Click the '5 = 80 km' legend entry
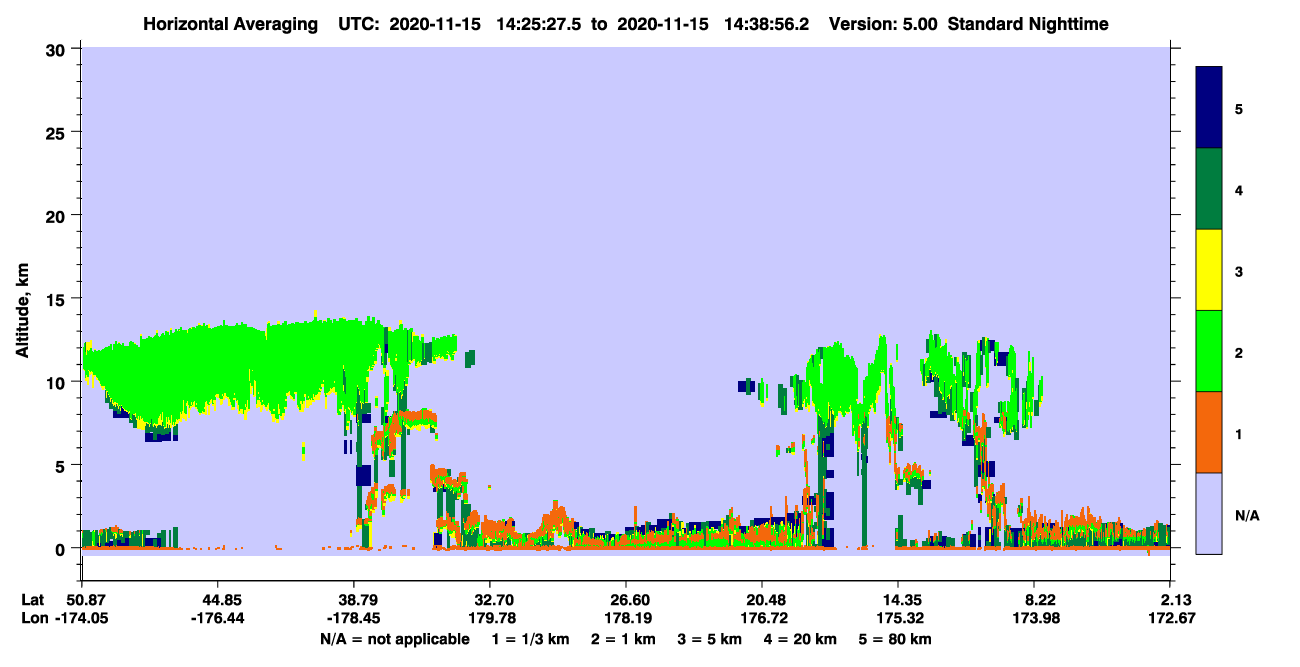Screen dimensions: 1300x667 point(896,639)
